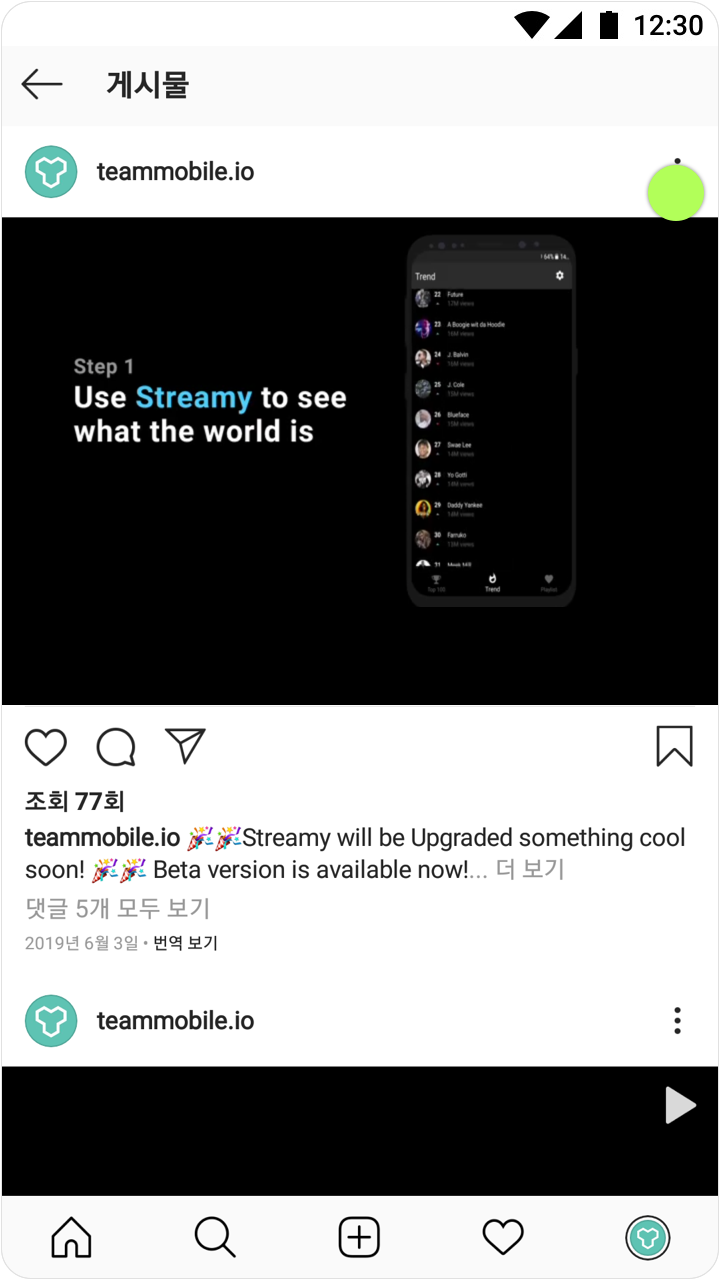
Task: Tap teammobile.io avatar on second post
Action: (51, 1021)
